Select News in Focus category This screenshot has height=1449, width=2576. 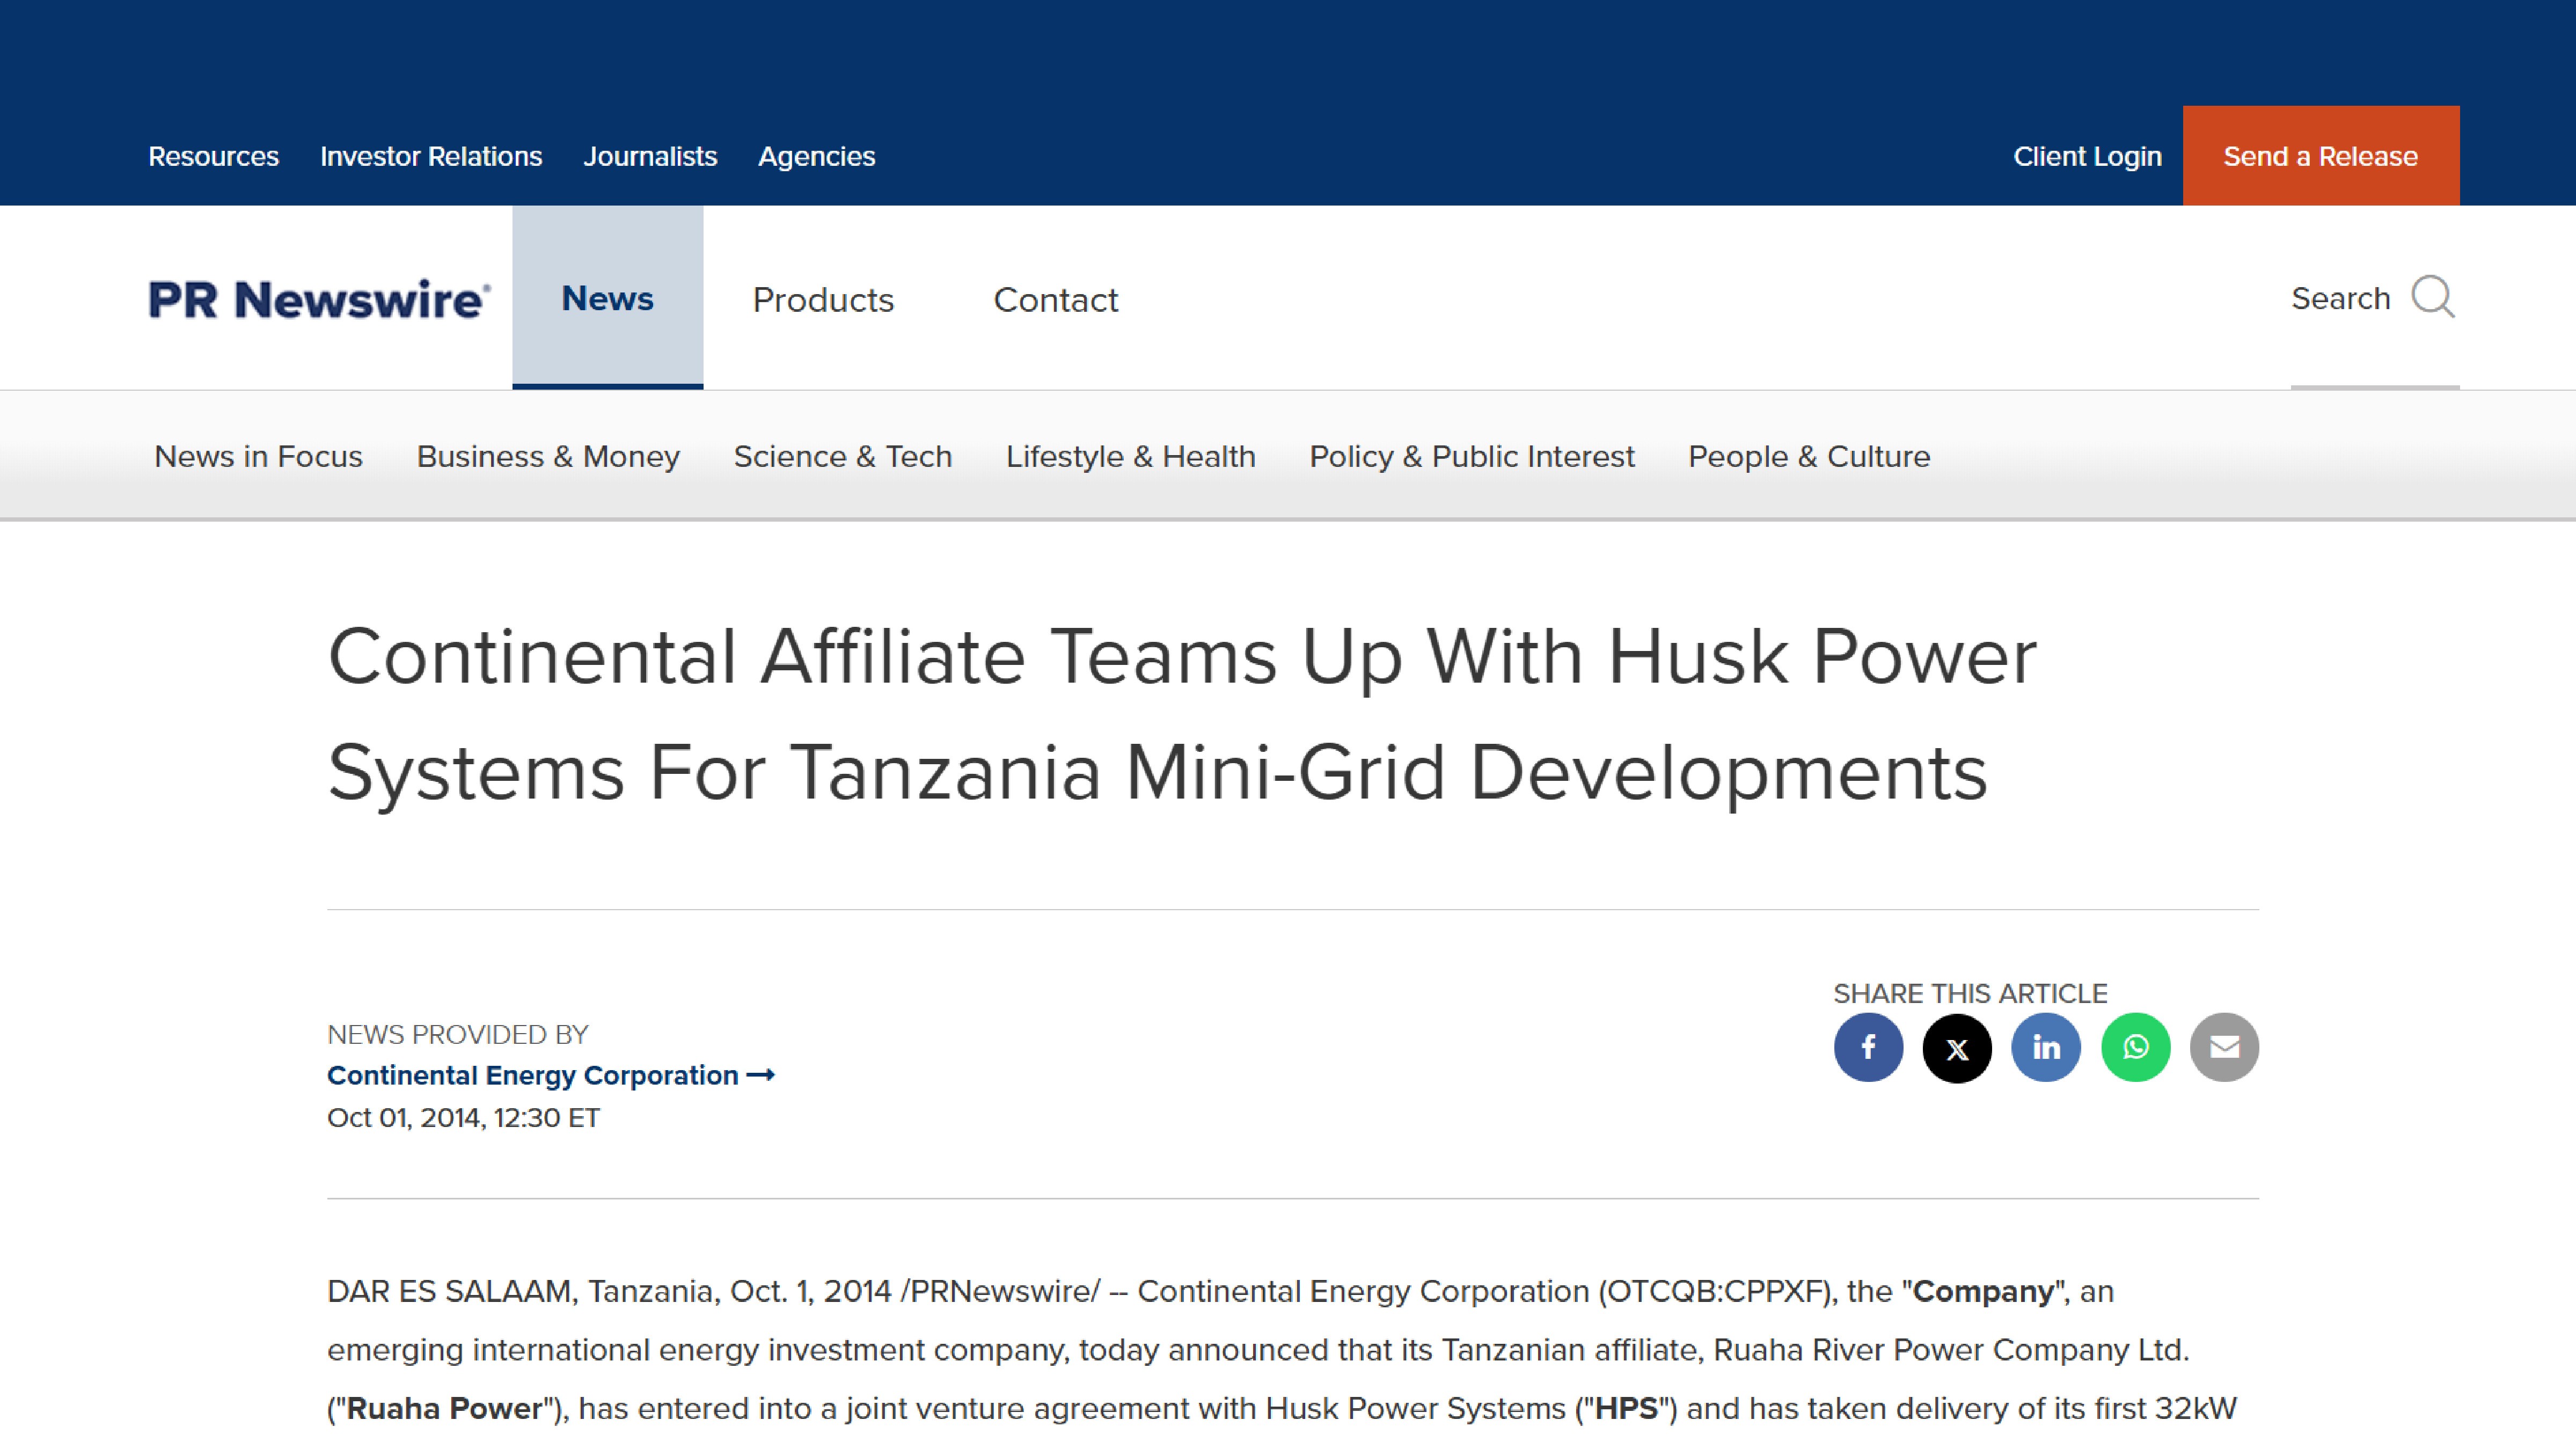click(258, 456)
